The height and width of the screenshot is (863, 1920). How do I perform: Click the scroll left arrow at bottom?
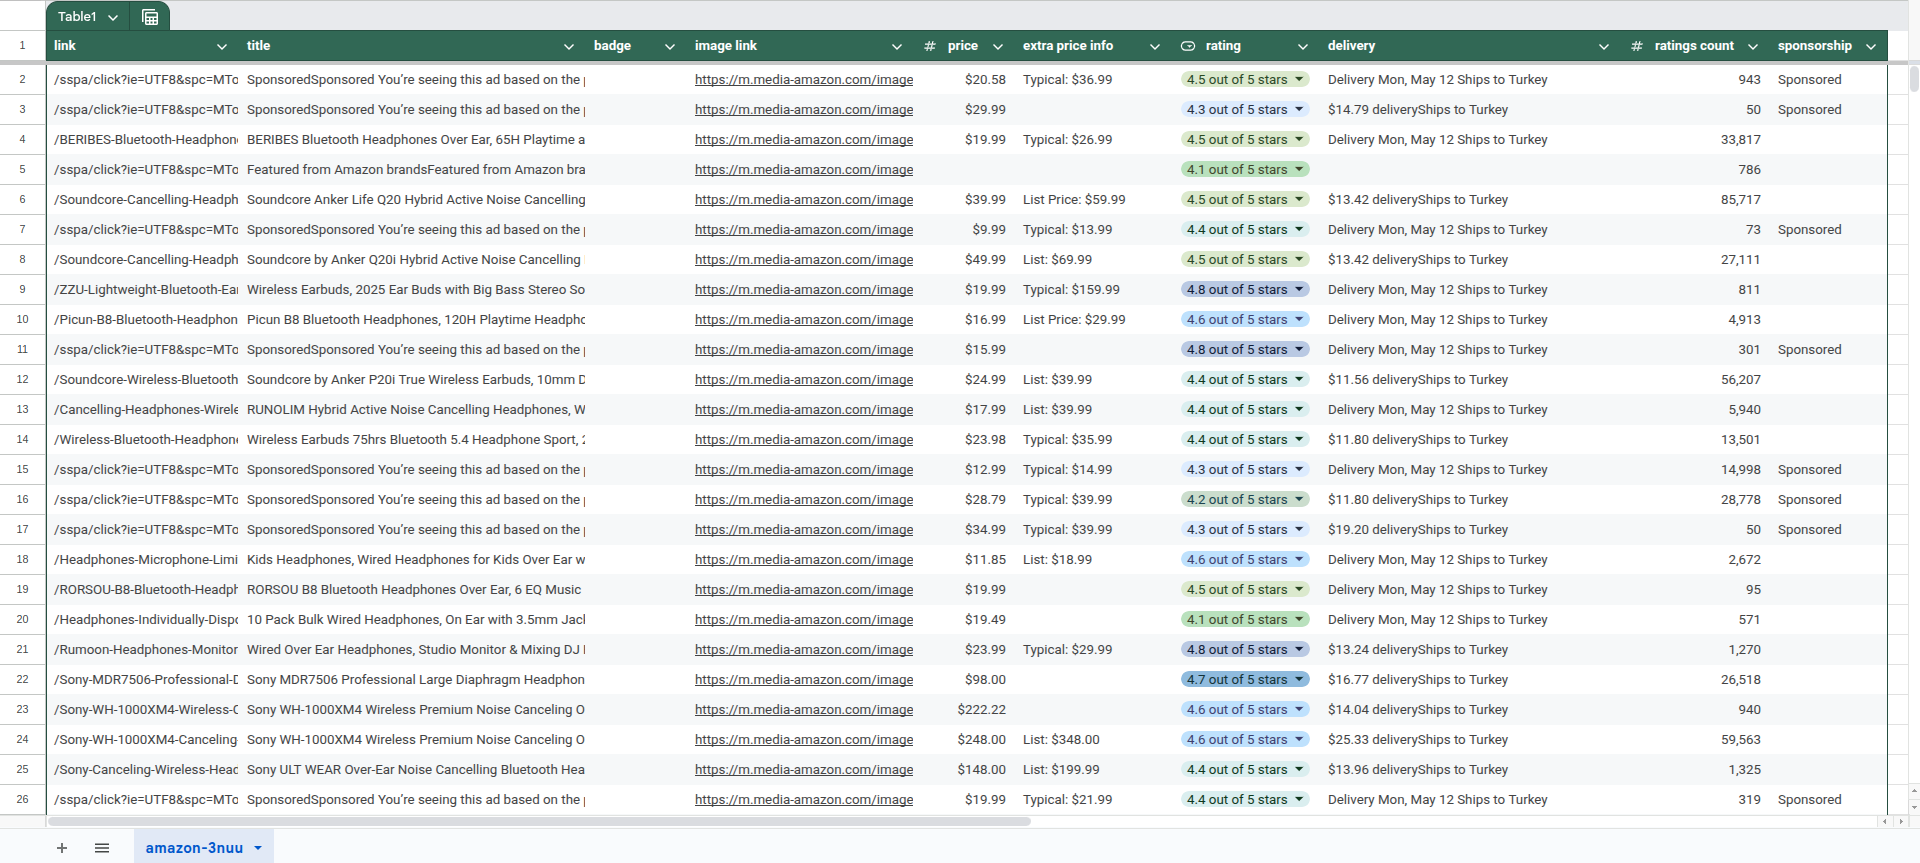[x=1885, y=822]
